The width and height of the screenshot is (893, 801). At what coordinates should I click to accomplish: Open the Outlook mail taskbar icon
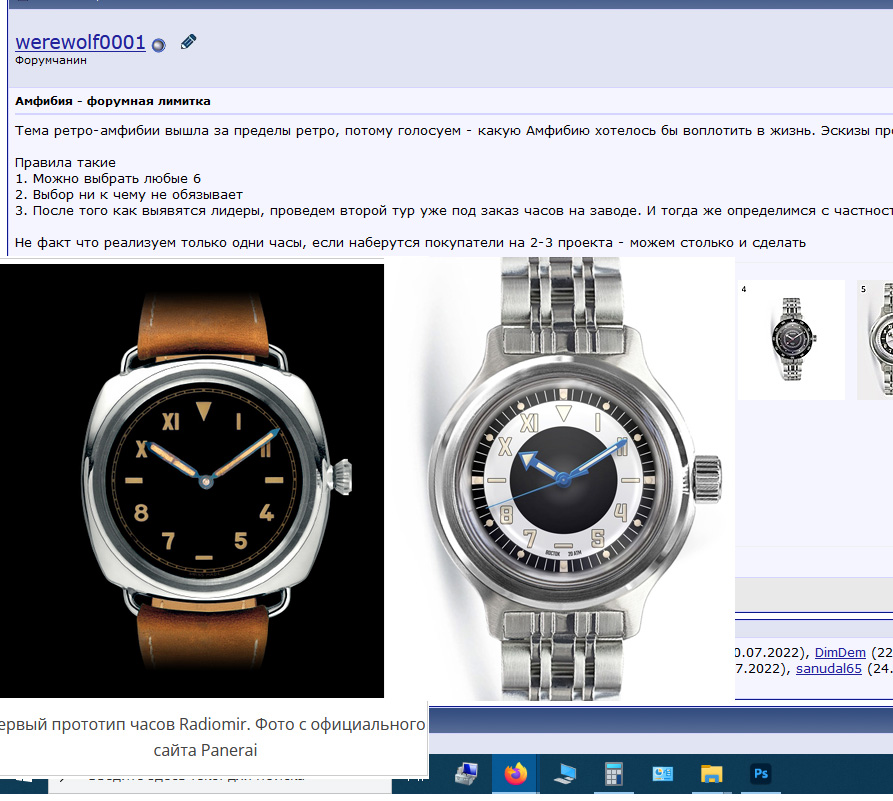(x=663, y=774)
